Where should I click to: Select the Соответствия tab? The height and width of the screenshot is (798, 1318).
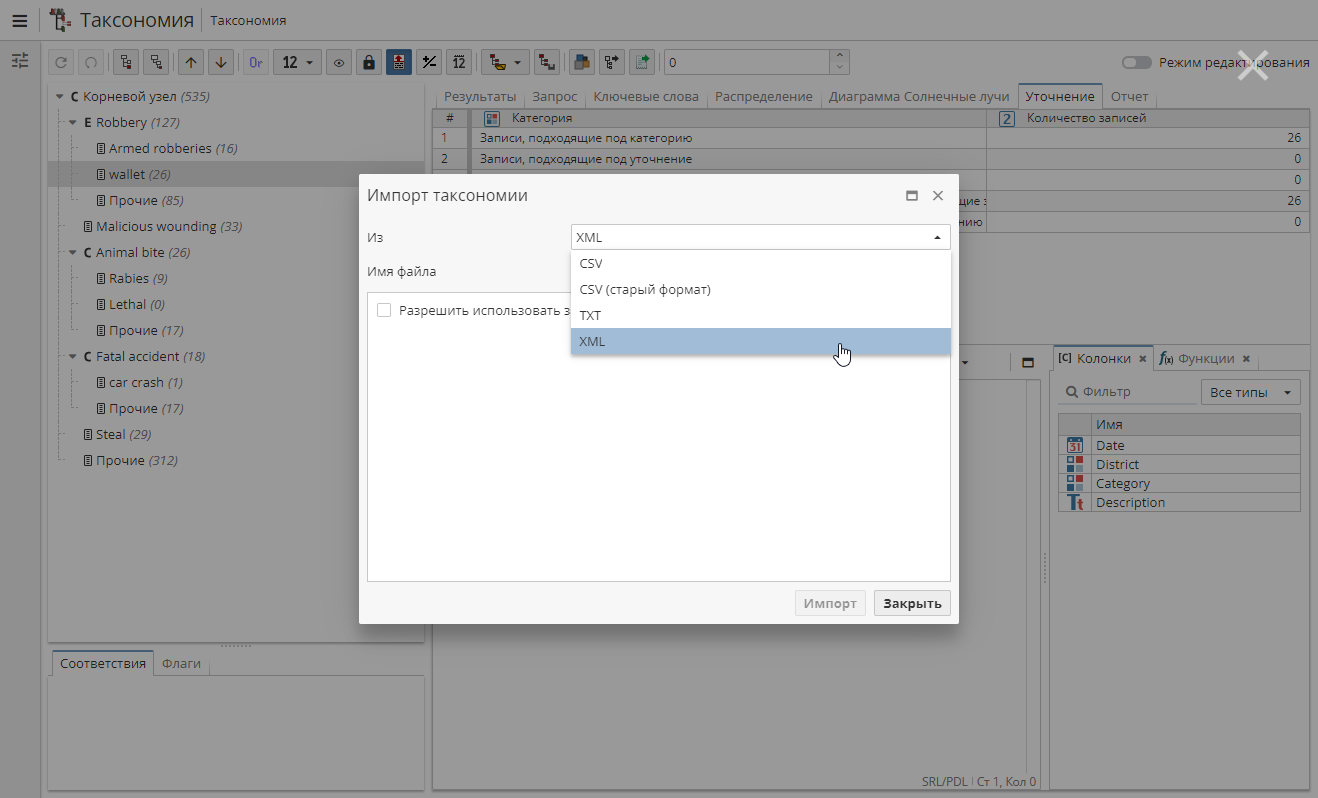pyautogui.click(x=103, y=663)
